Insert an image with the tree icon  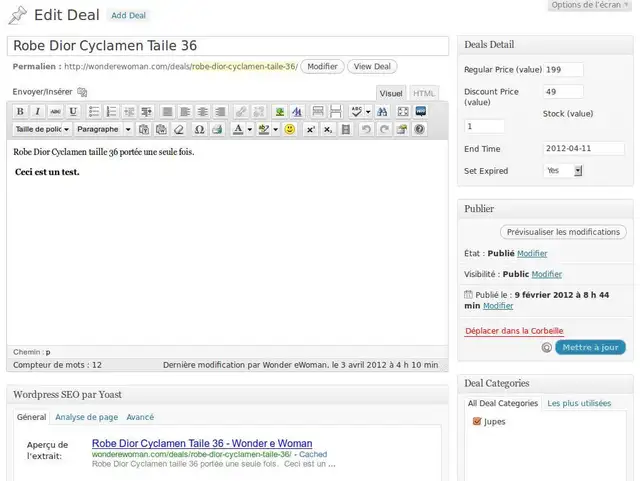click(x=280, y=111)
